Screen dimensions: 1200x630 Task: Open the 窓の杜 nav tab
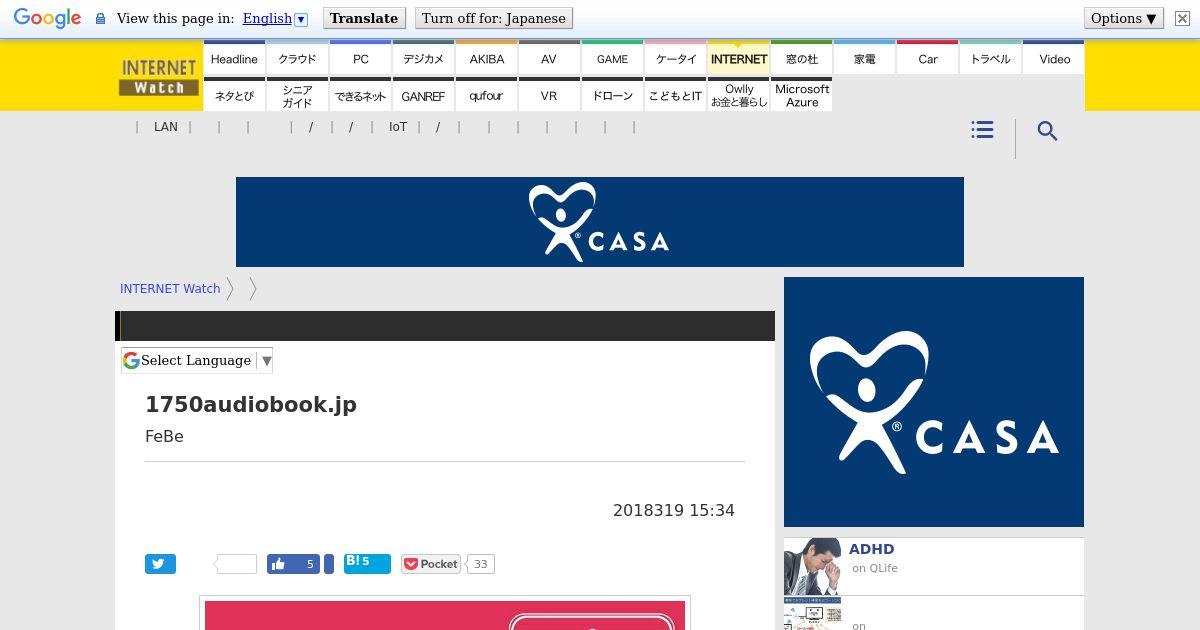point(802,59)
